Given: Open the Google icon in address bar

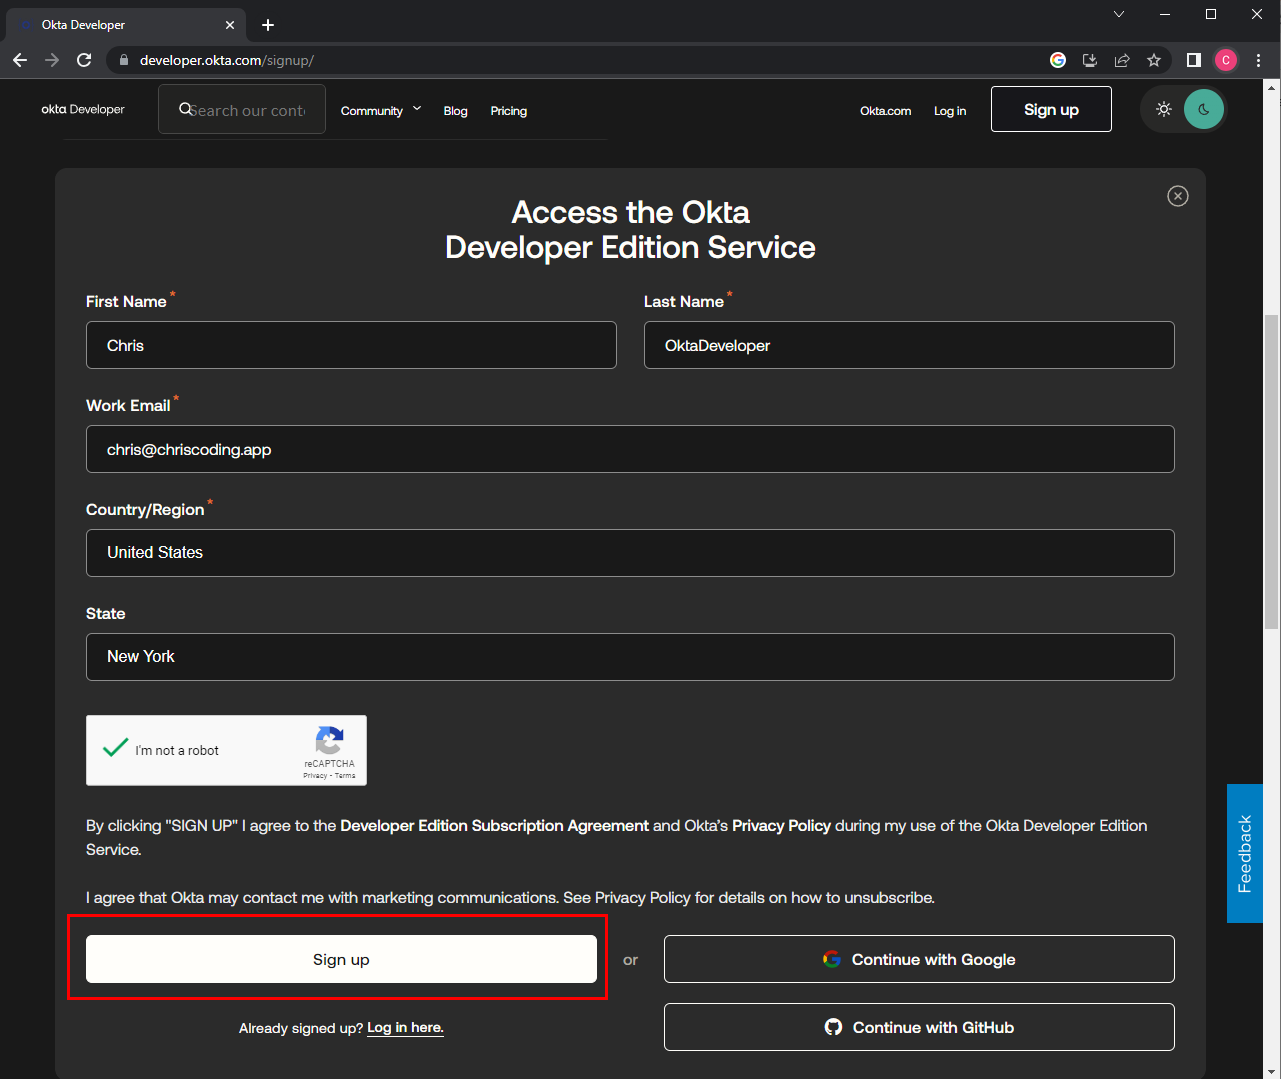Looking at the screenshot, I should (x=1058, y=60).
